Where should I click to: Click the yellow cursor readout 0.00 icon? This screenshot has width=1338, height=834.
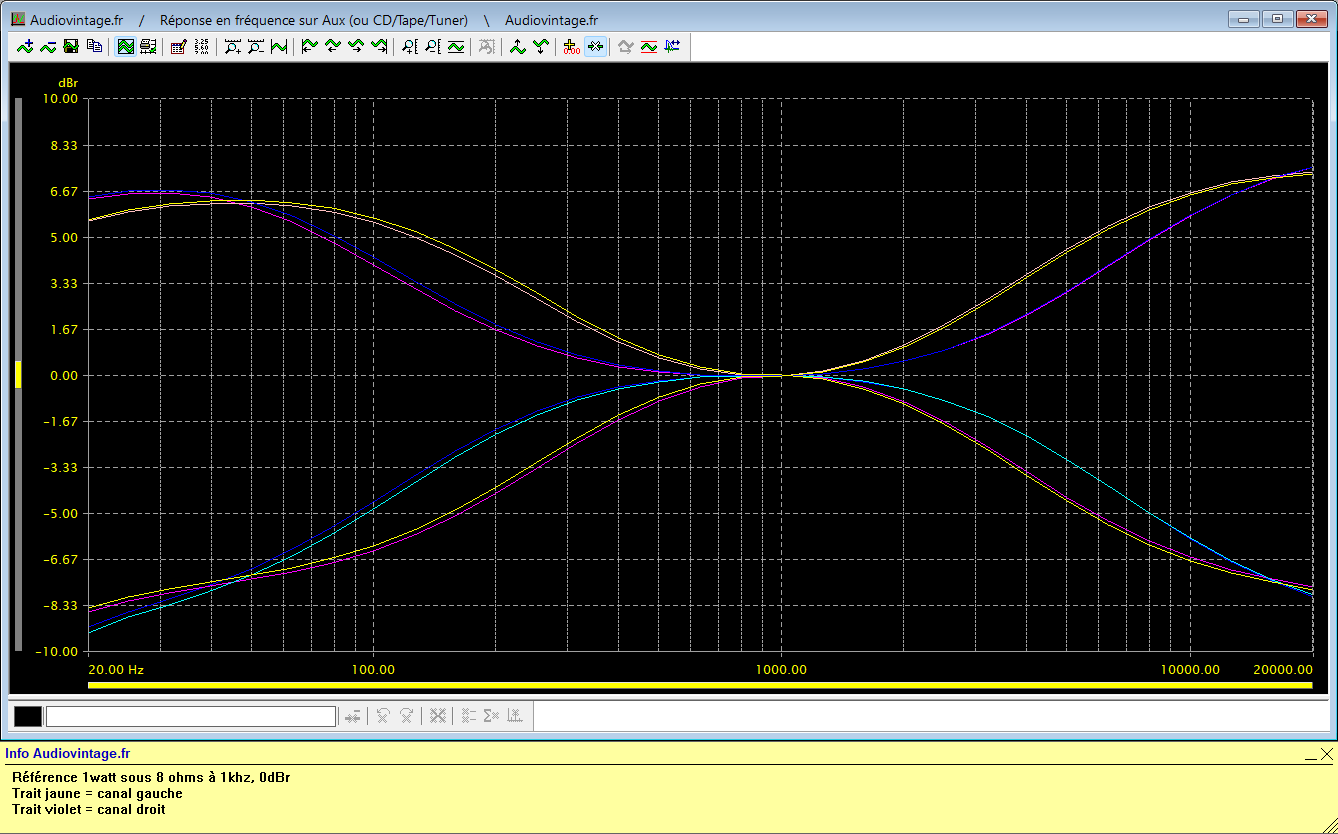(x=572, y=46)
